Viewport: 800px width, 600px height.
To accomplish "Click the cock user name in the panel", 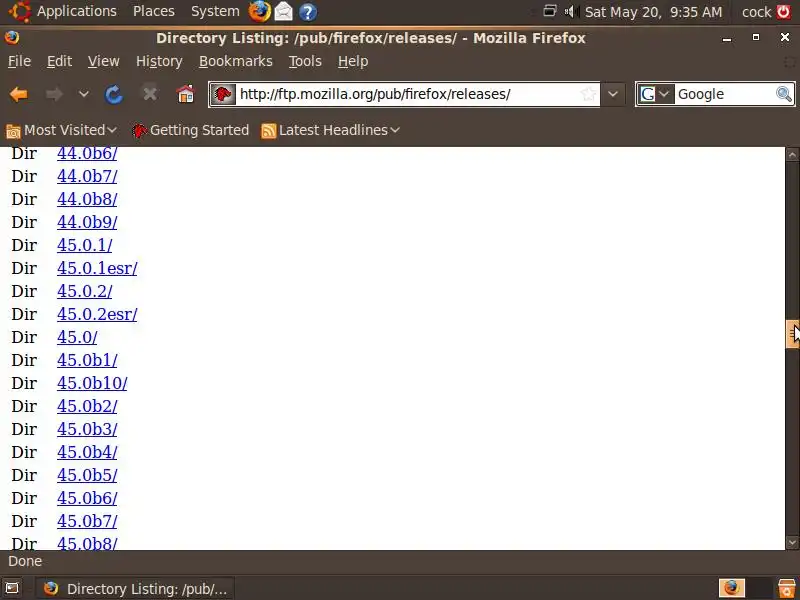I will click(757, 12).
